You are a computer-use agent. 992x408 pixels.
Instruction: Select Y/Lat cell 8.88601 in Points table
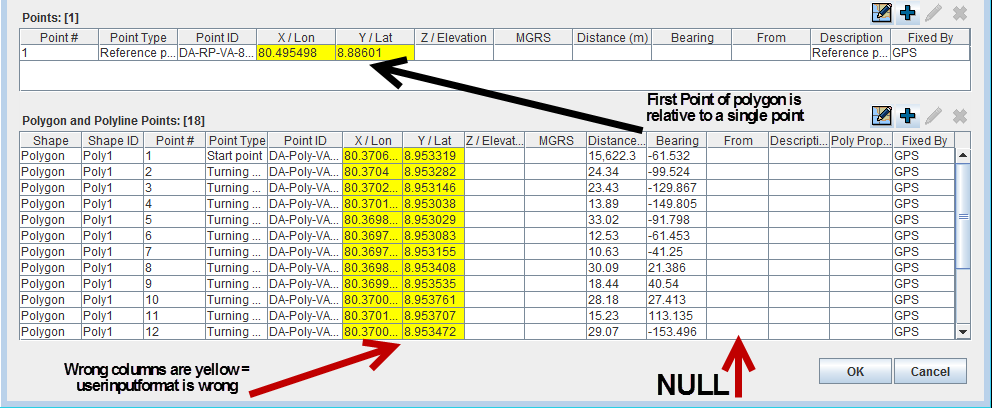coord(373,53)
